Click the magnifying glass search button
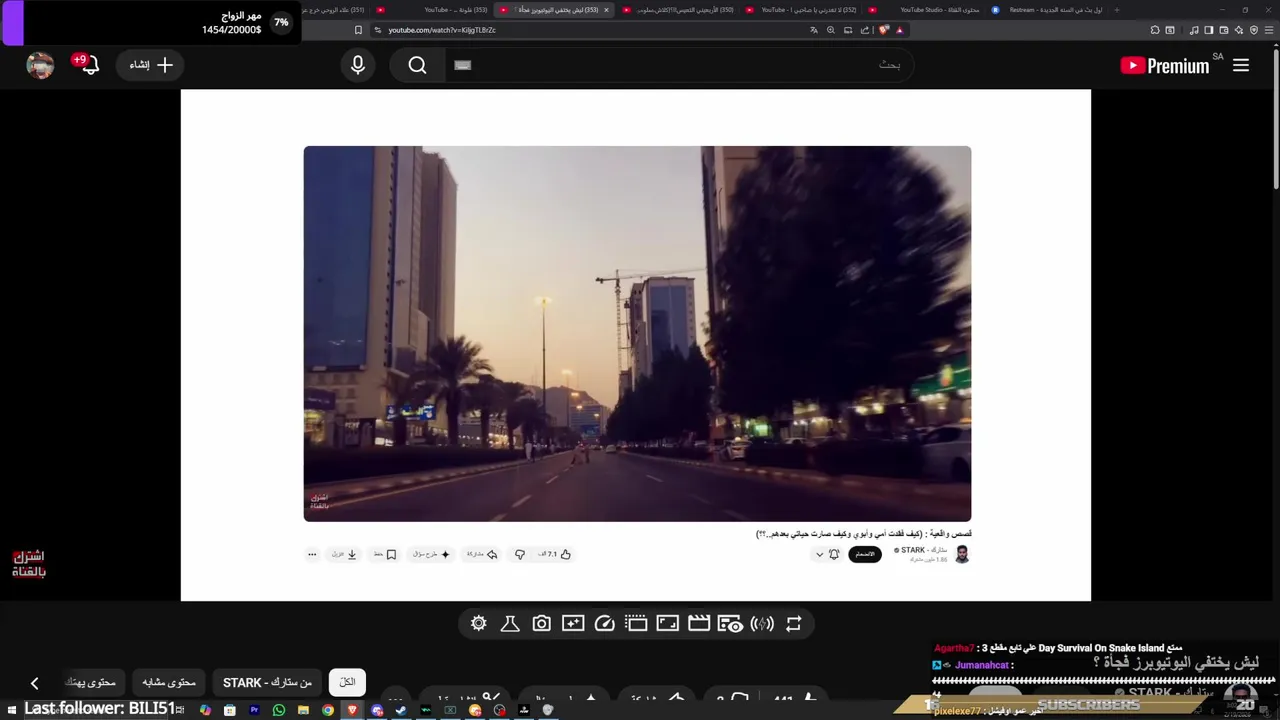Viewport: 1280px width, 720px height. click(418, 65)
